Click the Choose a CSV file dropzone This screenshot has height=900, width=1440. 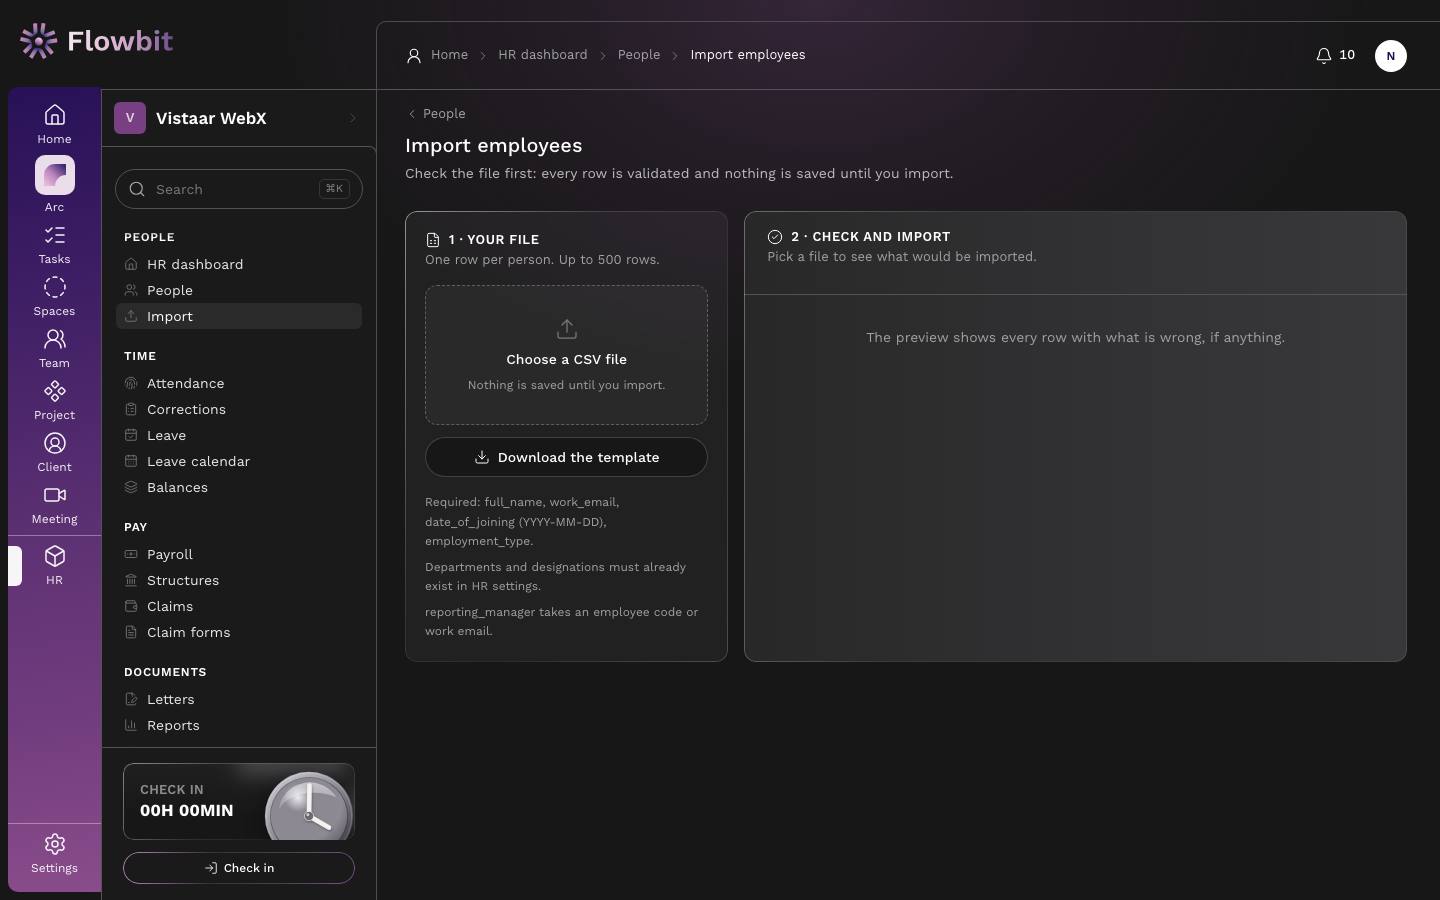click(x=566, y=355)
